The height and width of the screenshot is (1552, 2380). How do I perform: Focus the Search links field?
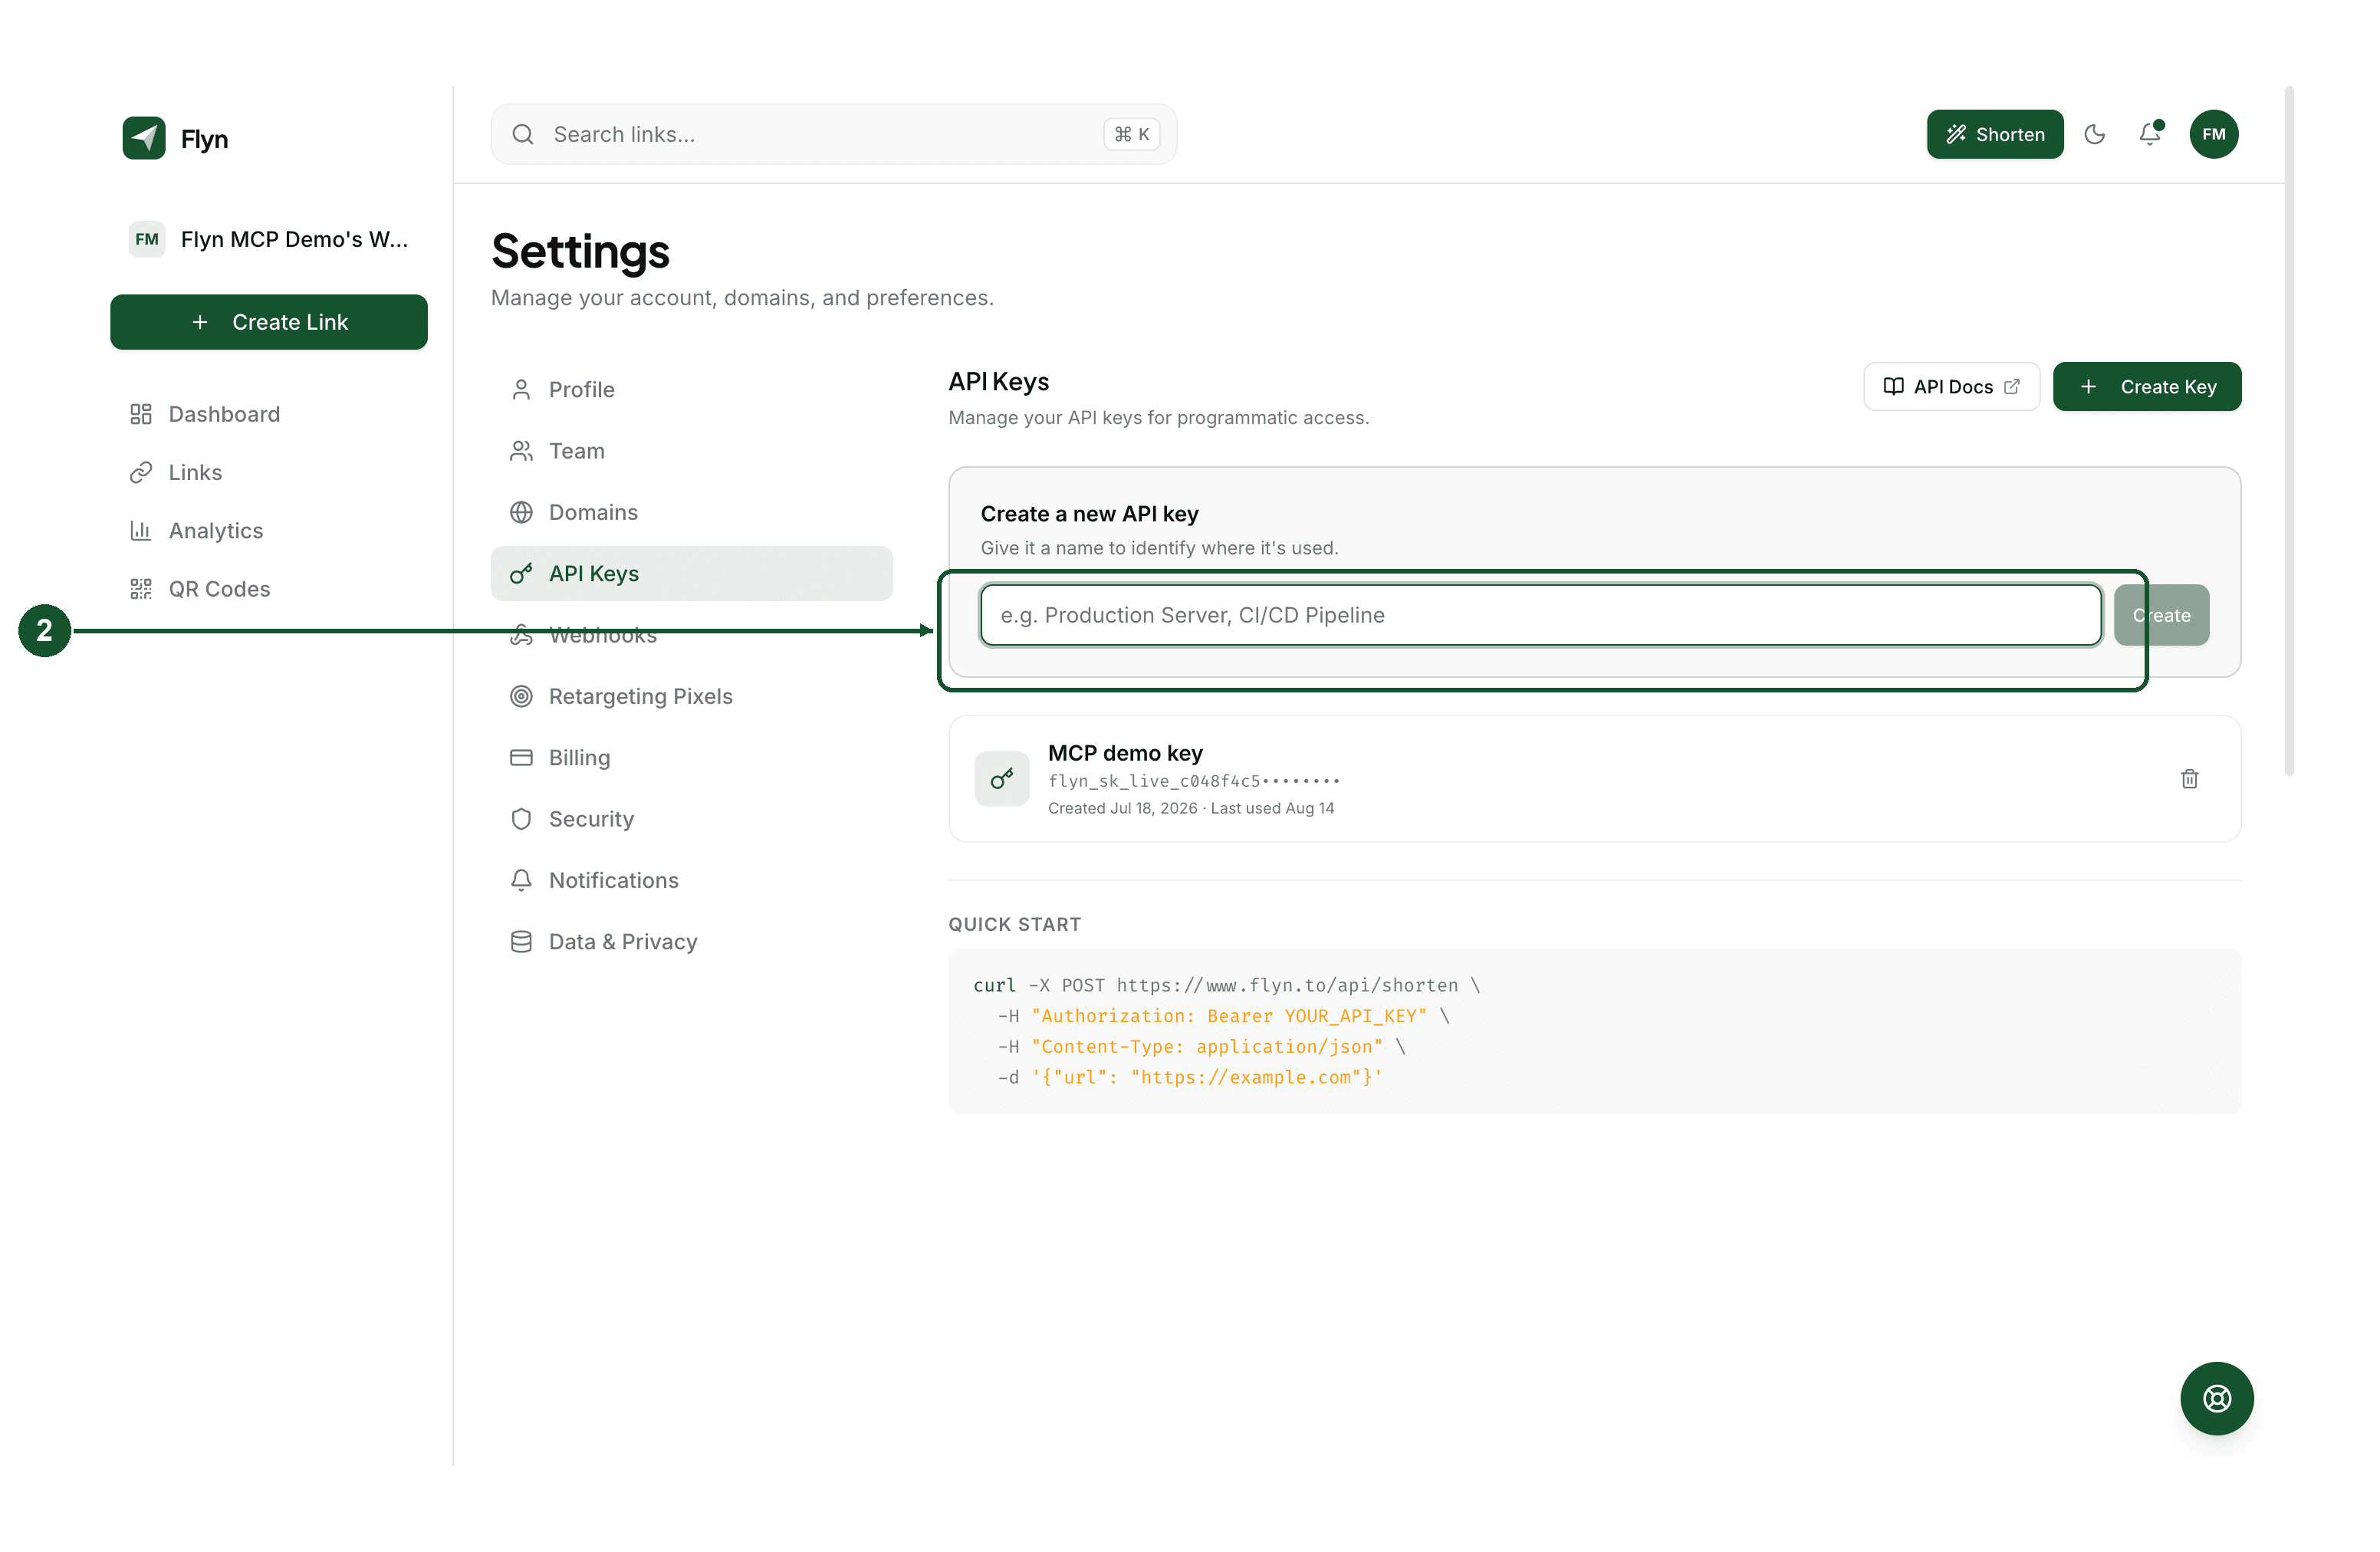click(x=833, y=134)
